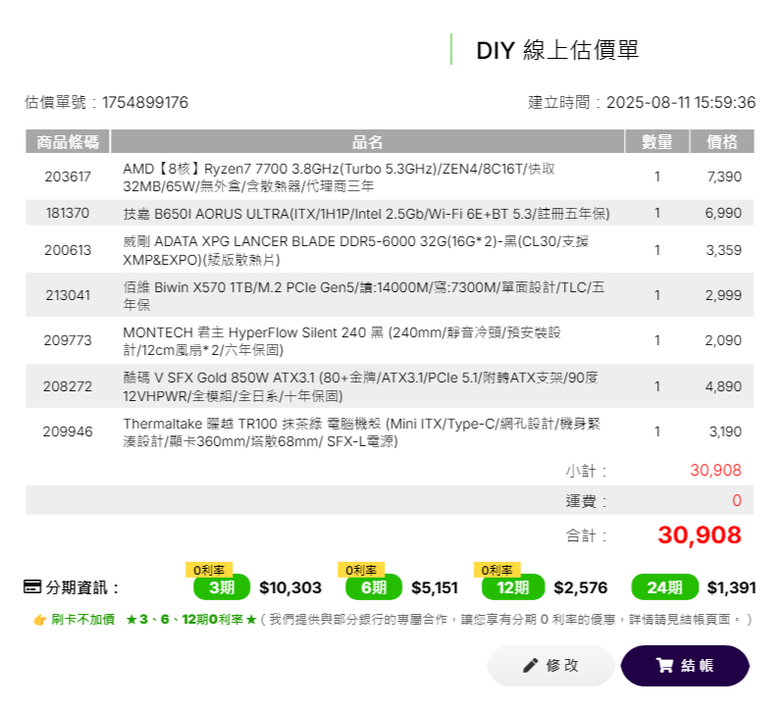Screen dimensions: 780x710
Task: Click product code 181370
Action: coord(68,213)
